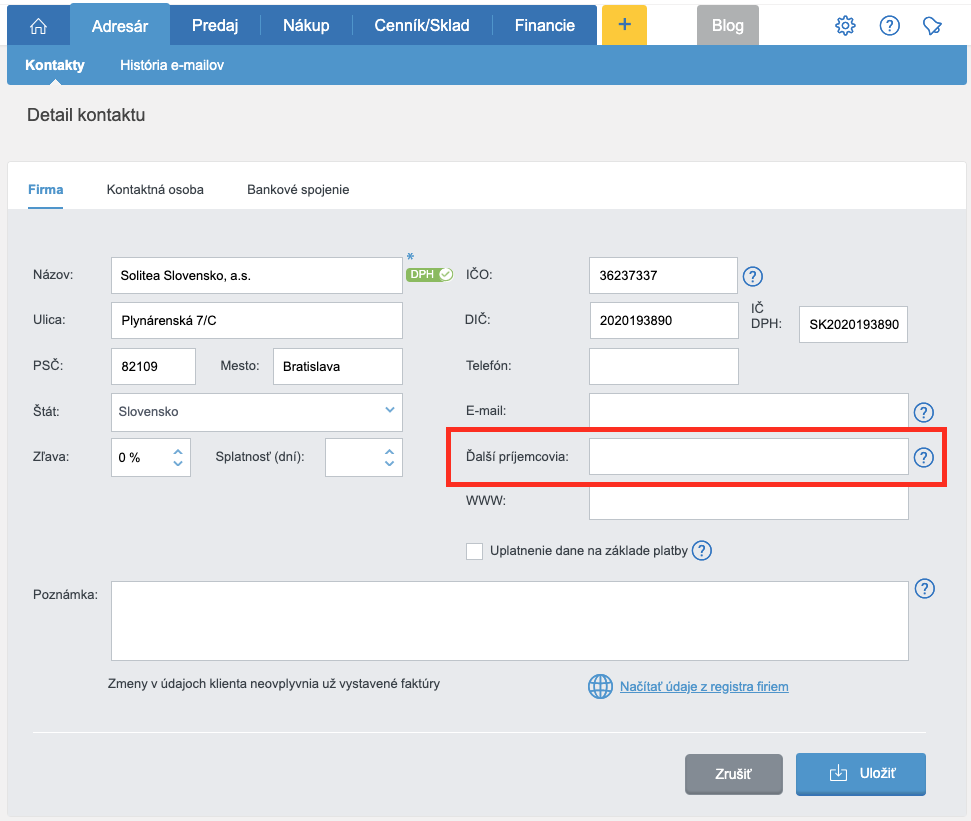Open settings via the gear icon
The image size is (971, 821).
click(x=845, y=26)
